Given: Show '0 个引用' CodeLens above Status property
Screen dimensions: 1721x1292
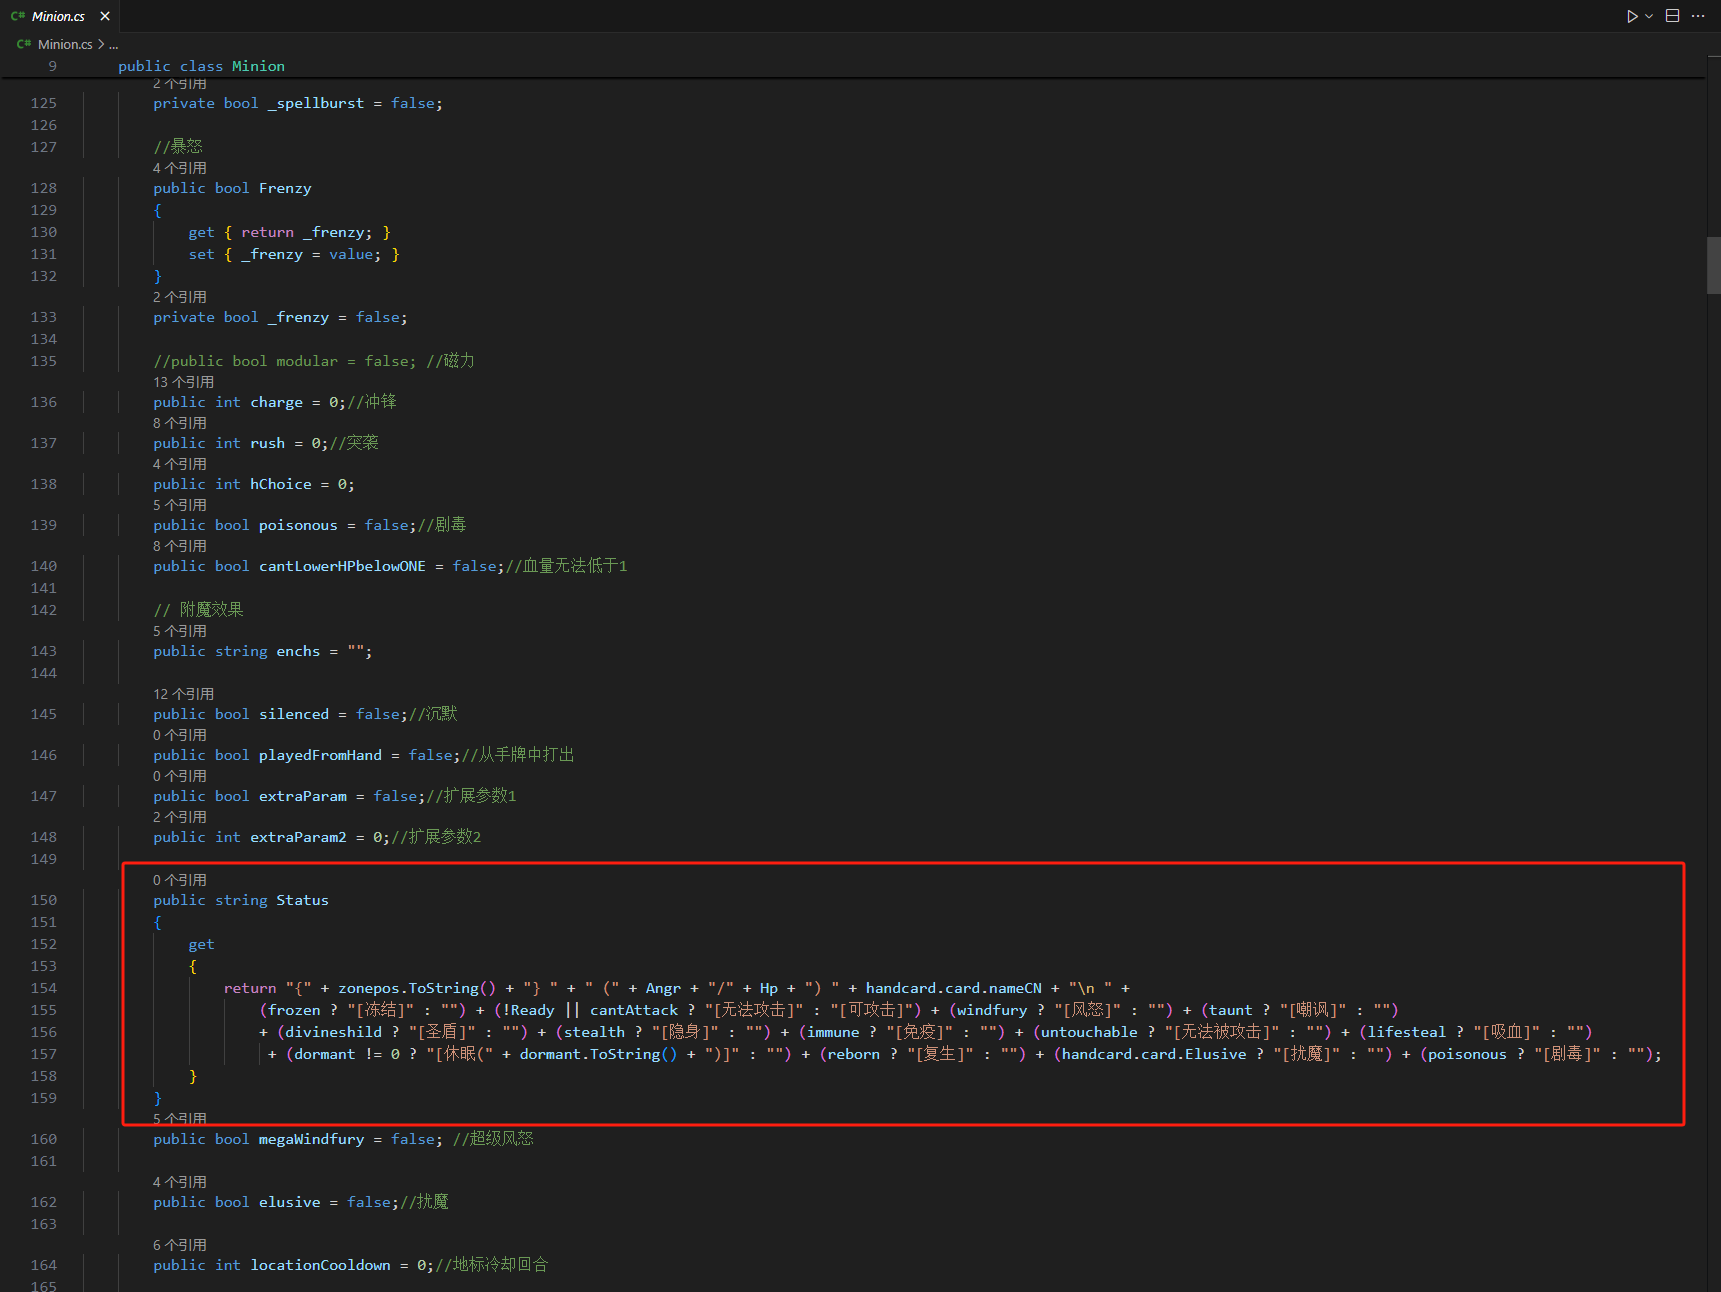Looking at the screenshot, I should tap(180, 880).
